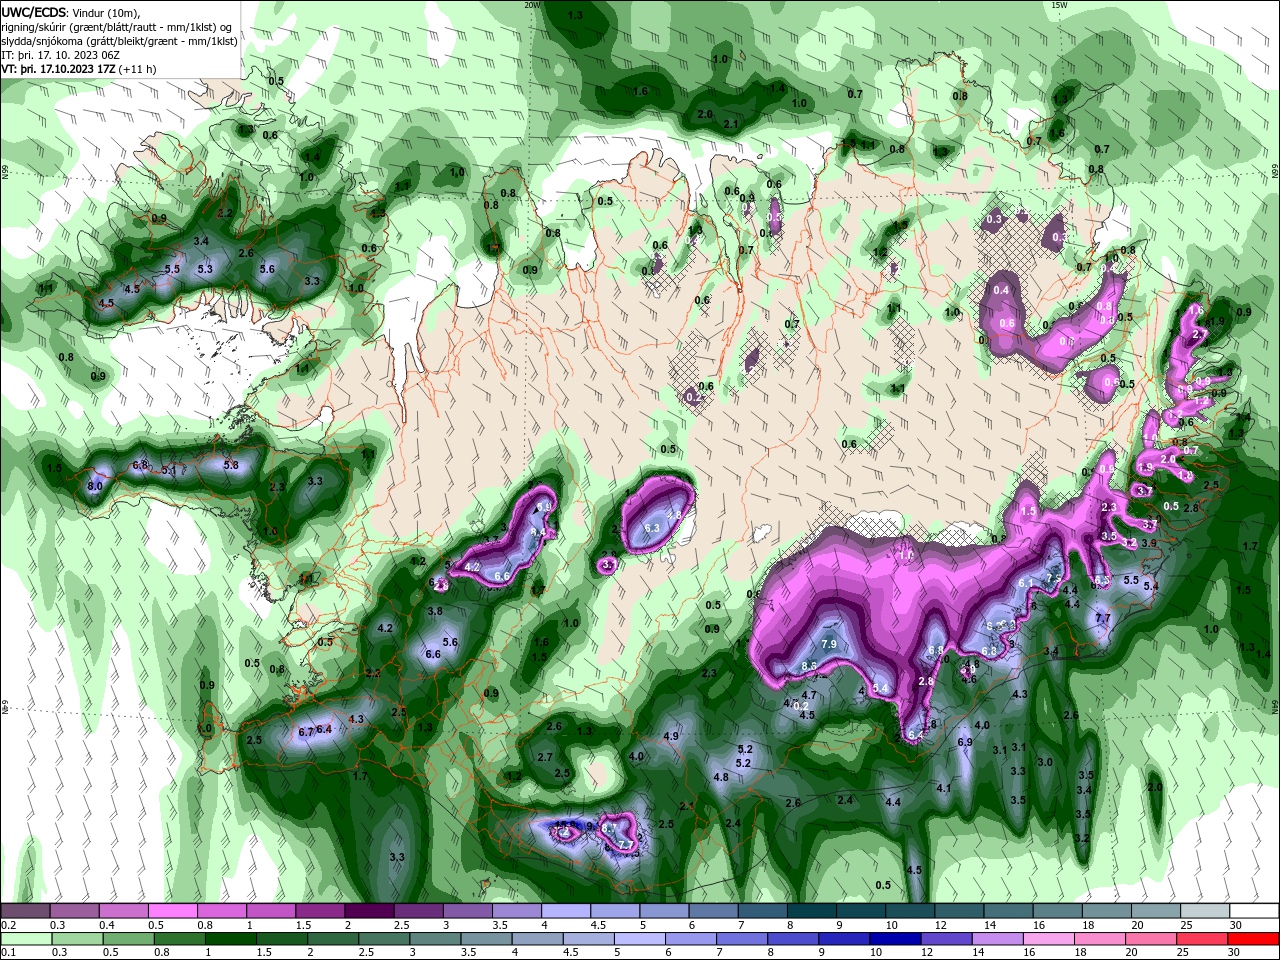Click the sleet legend swatch between 0.2 and 0.3
Screen dimensions: 1280x960
tap(25, 911)
